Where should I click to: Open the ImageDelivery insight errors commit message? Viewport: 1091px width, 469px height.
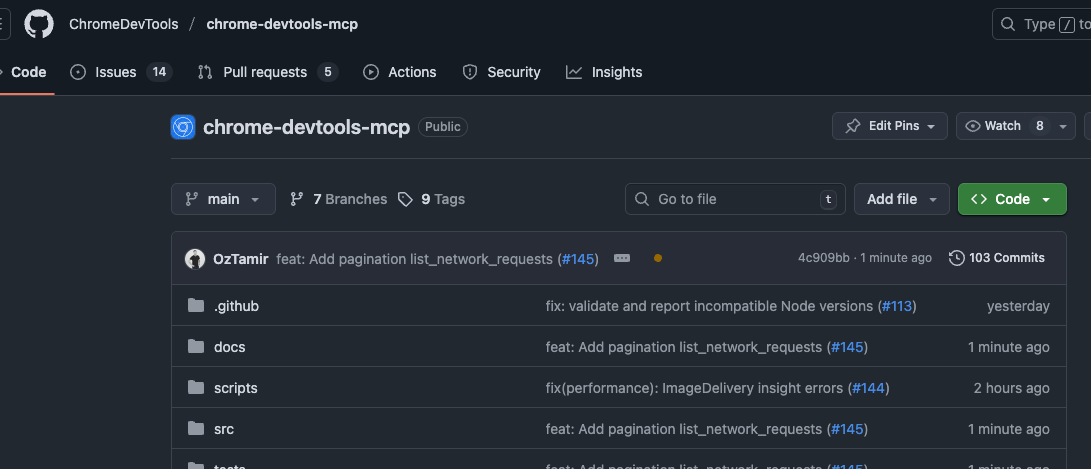pyautogui.click(x=694, y=388)
